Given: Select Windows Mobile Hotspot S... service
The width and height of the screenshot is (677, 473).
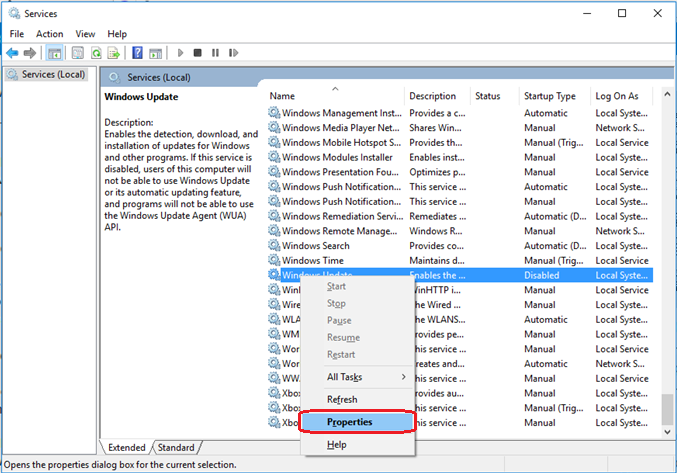Looking at the screenshot, I should pos(342,142).
